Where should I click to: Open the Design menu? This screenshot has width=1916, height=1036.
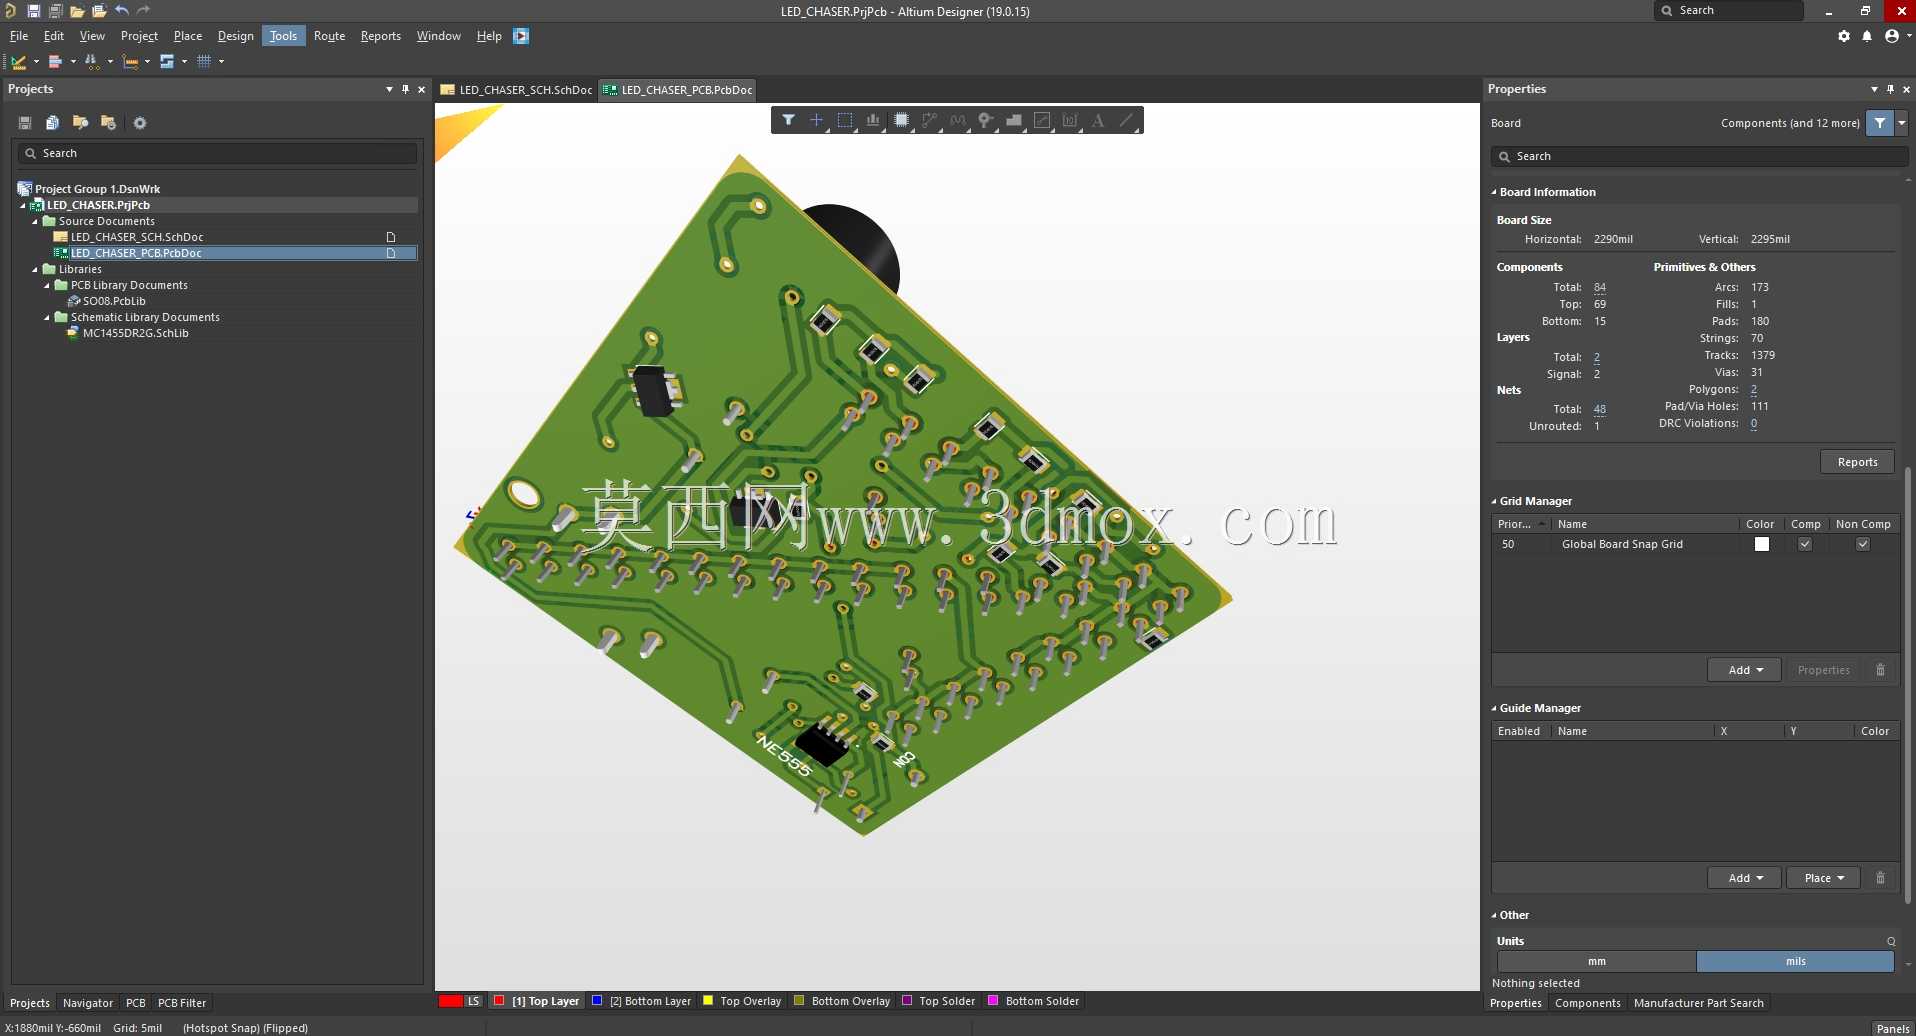click(235, 36)
